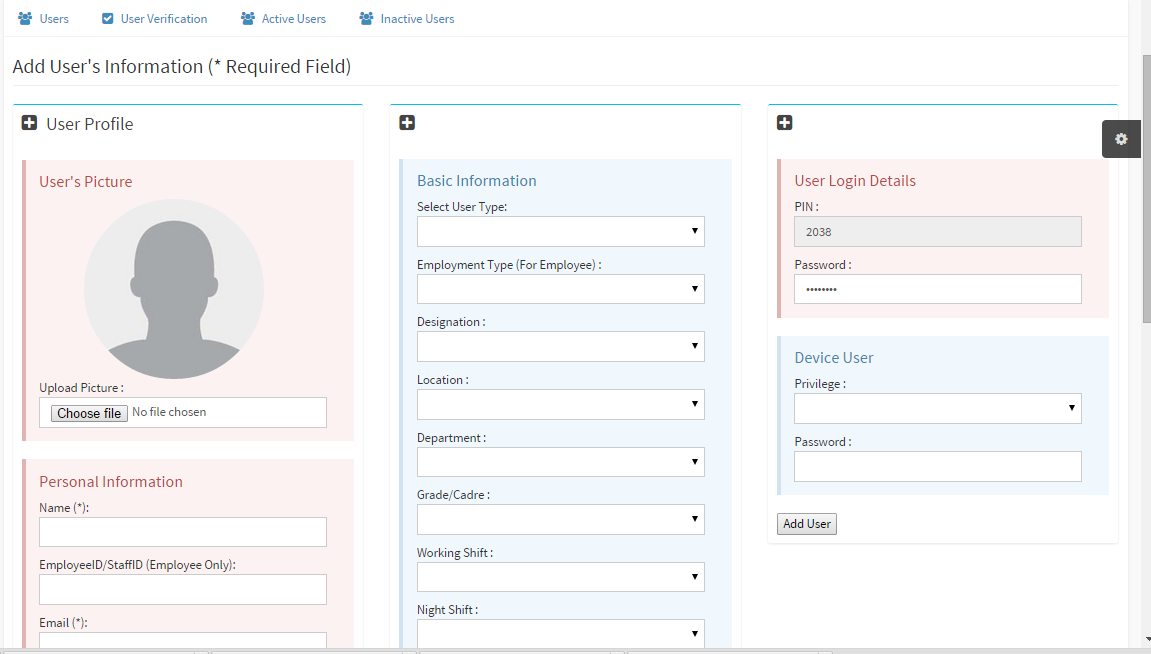Expand the Designation dropdown
The height and width of the screenshot is (654, 1151).
[x=560, y=347]
